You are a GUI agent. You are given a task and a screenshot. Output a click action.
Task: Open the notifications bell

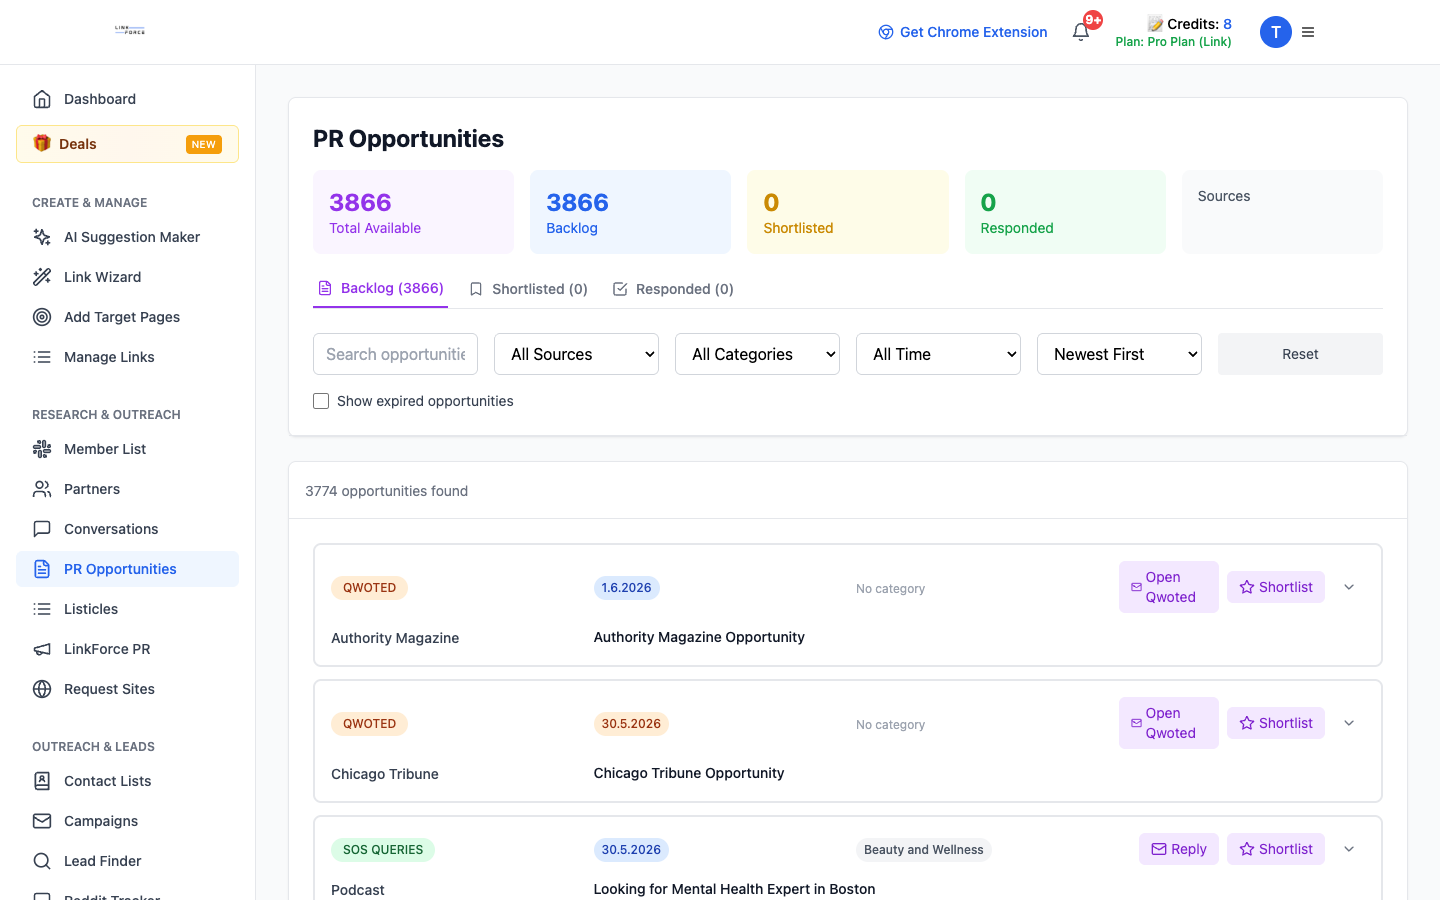[1081, 32]
